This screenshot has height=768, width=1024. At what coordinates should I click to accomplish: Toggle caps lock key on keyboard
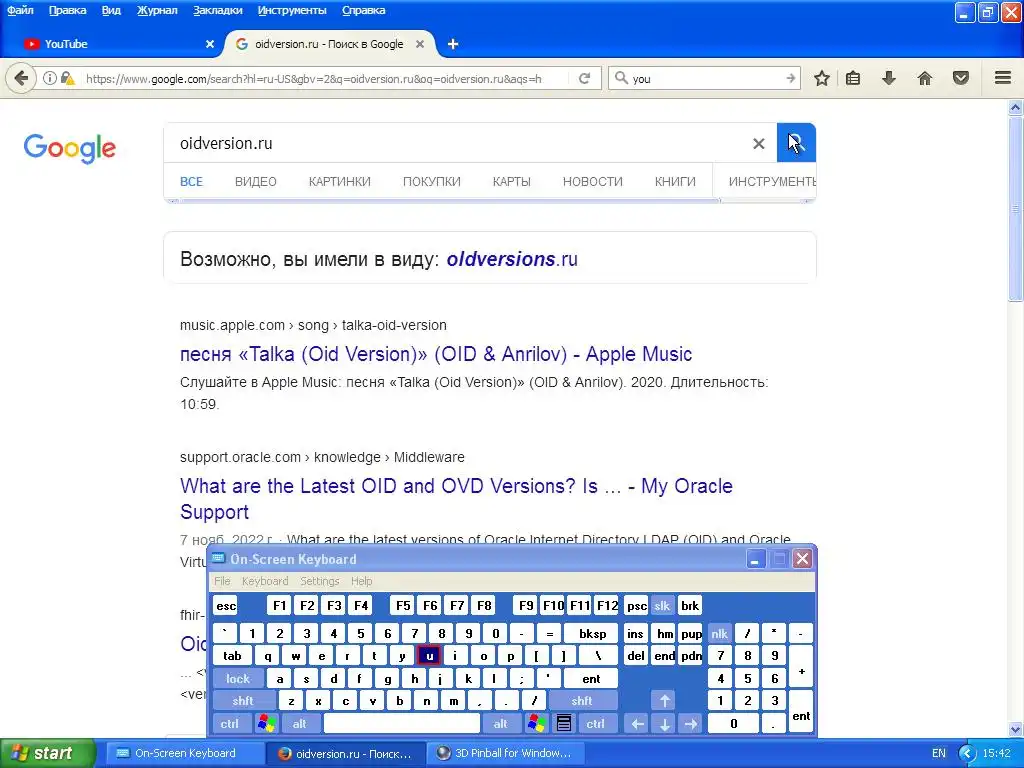tap(238, 679)
